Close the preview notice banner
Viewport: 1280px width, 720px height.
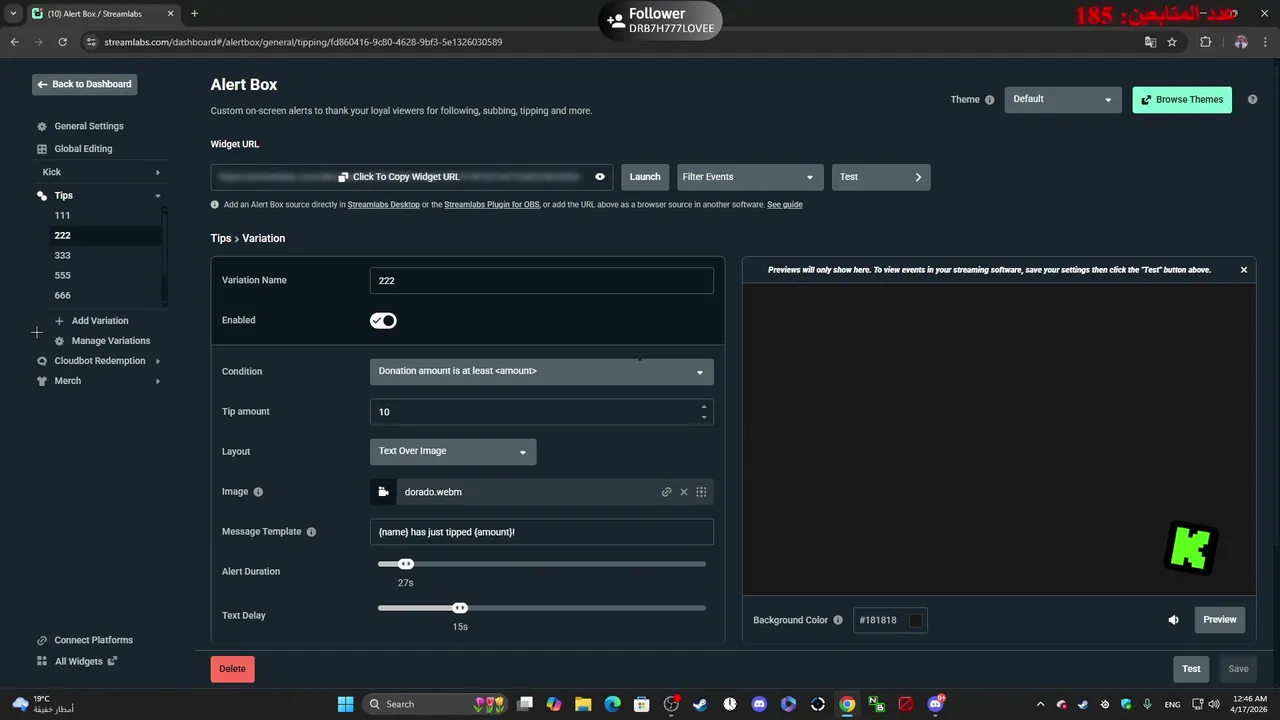click(1244, 270)
